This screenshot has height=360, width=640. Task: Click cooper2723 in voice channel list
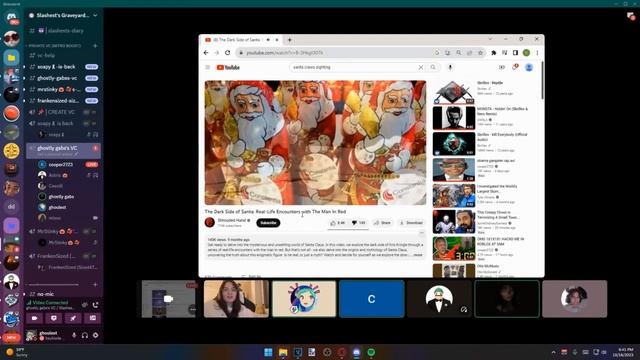point(61,164)
